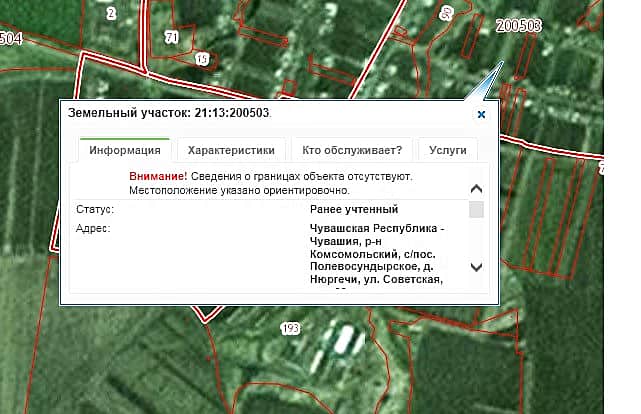This screenshot has height=414, width=641.
Task: Close the land parcel info popup
Action: pyautogui.click(x=481, y=114)
